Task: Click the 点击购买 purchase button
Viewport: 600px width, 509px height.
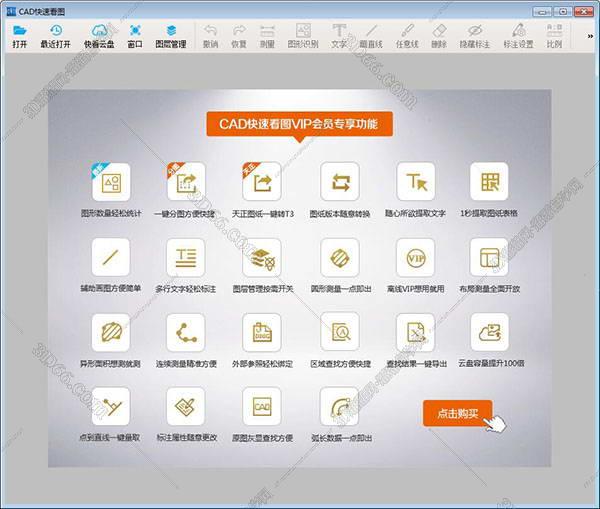Action: tap(457, 413)
